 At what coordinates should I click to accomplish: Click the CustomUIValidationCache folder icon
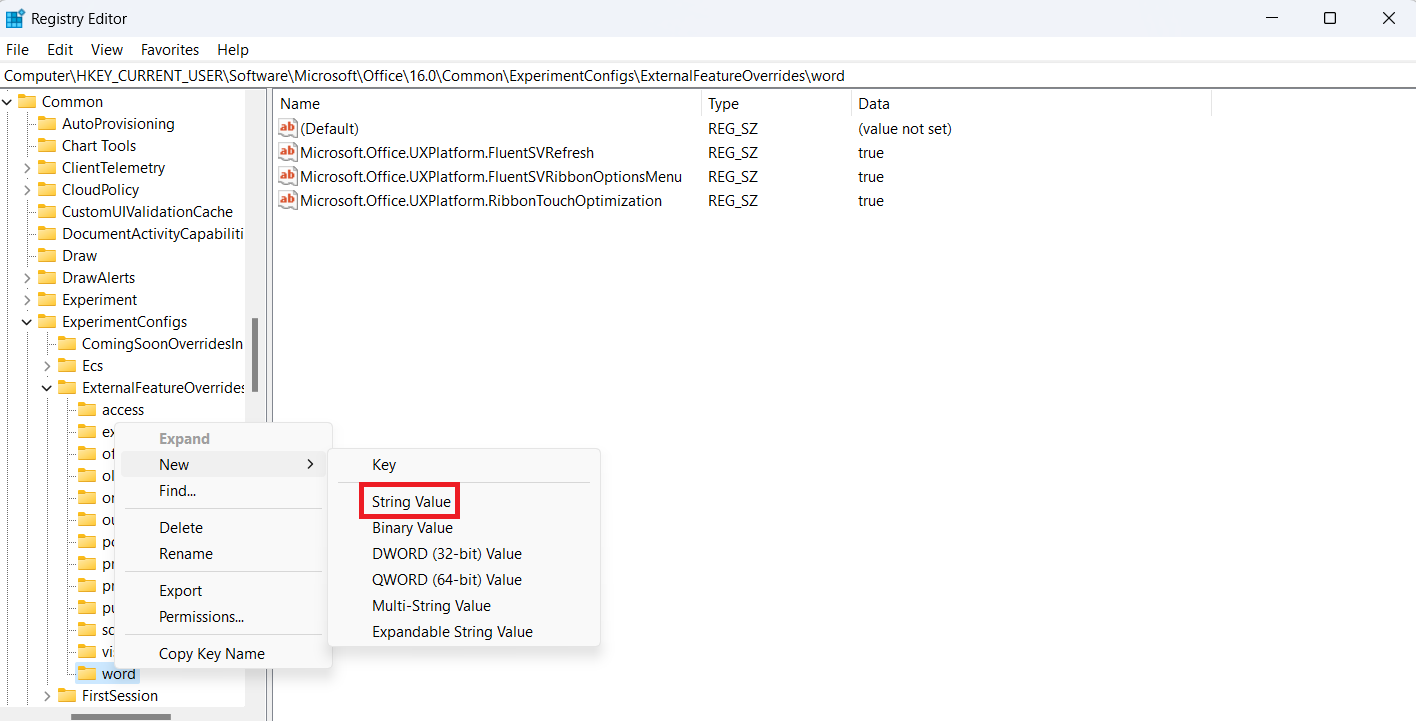[47, 212]
